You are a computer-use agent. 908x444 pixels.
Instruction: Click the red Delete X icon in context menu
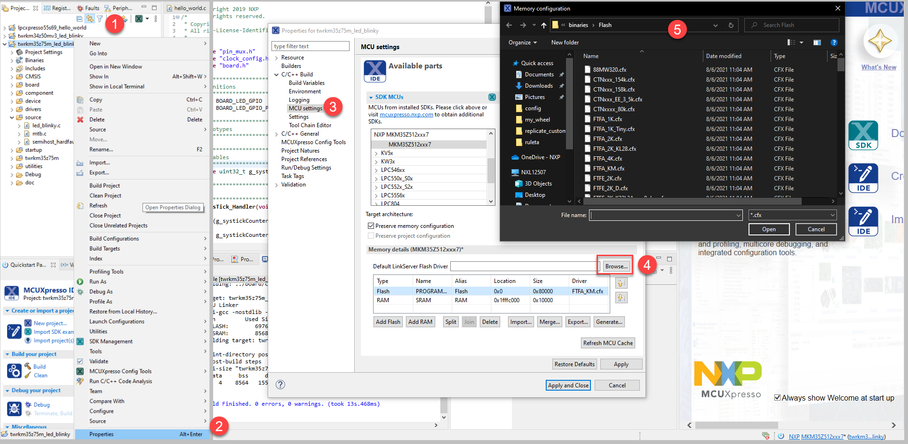tap(80, 119)
